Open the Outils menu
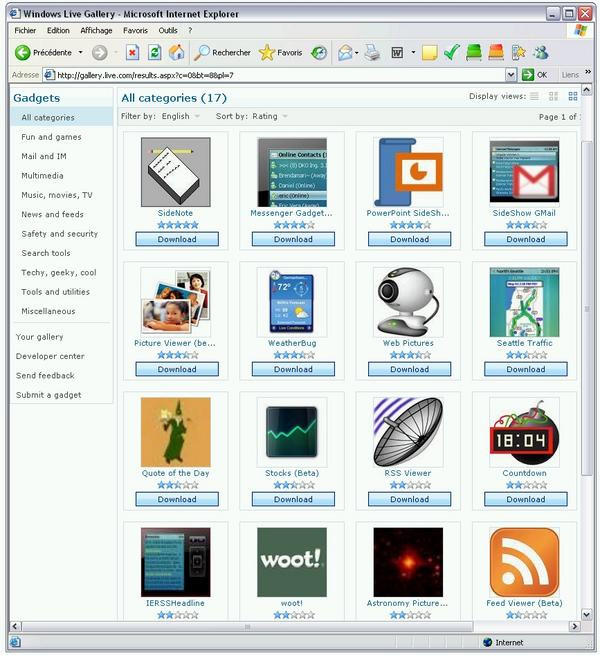The width and height of the screenshot is (600, 655). pos(168,30)
